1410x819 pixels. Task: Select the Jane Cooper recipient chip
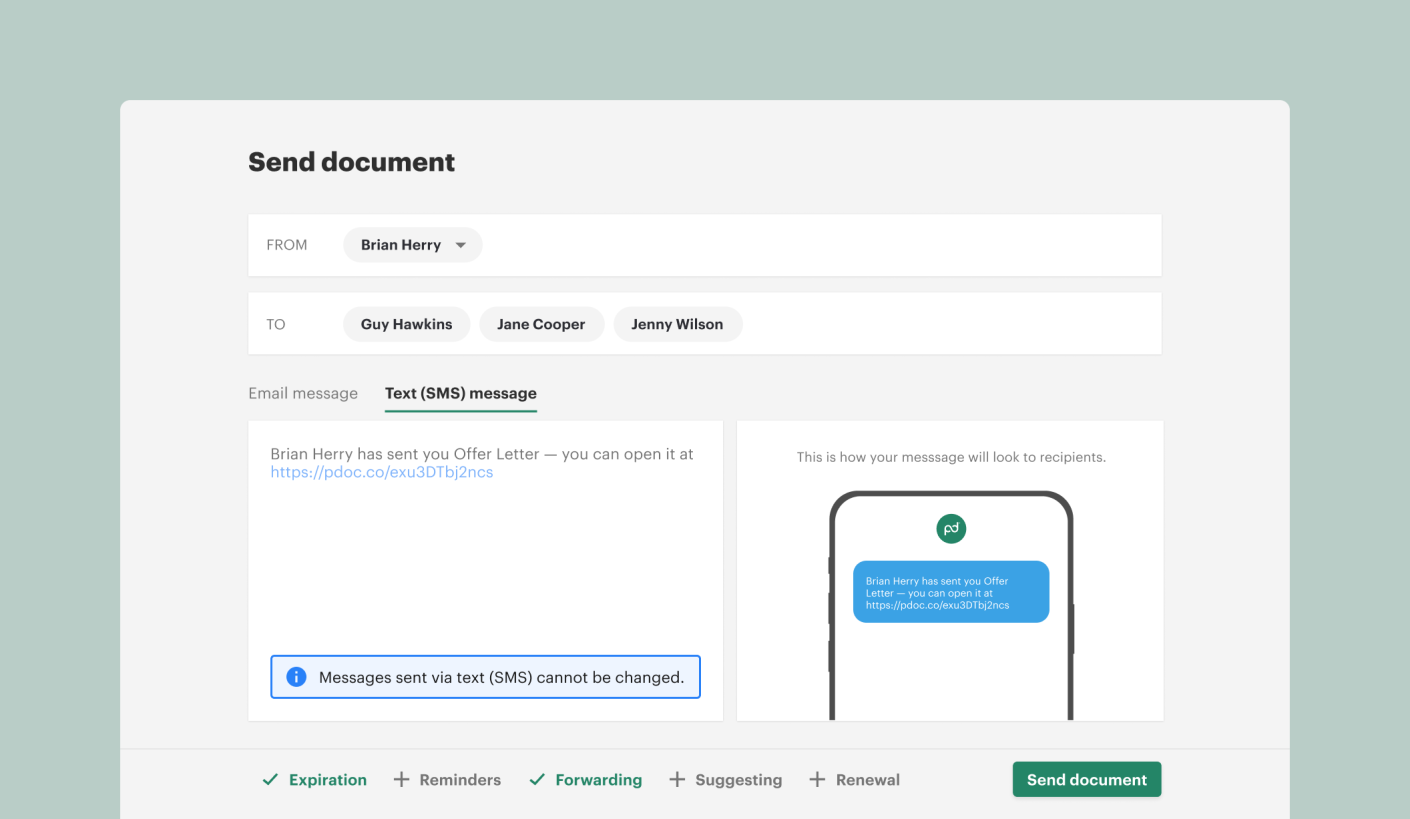point(541,323)
